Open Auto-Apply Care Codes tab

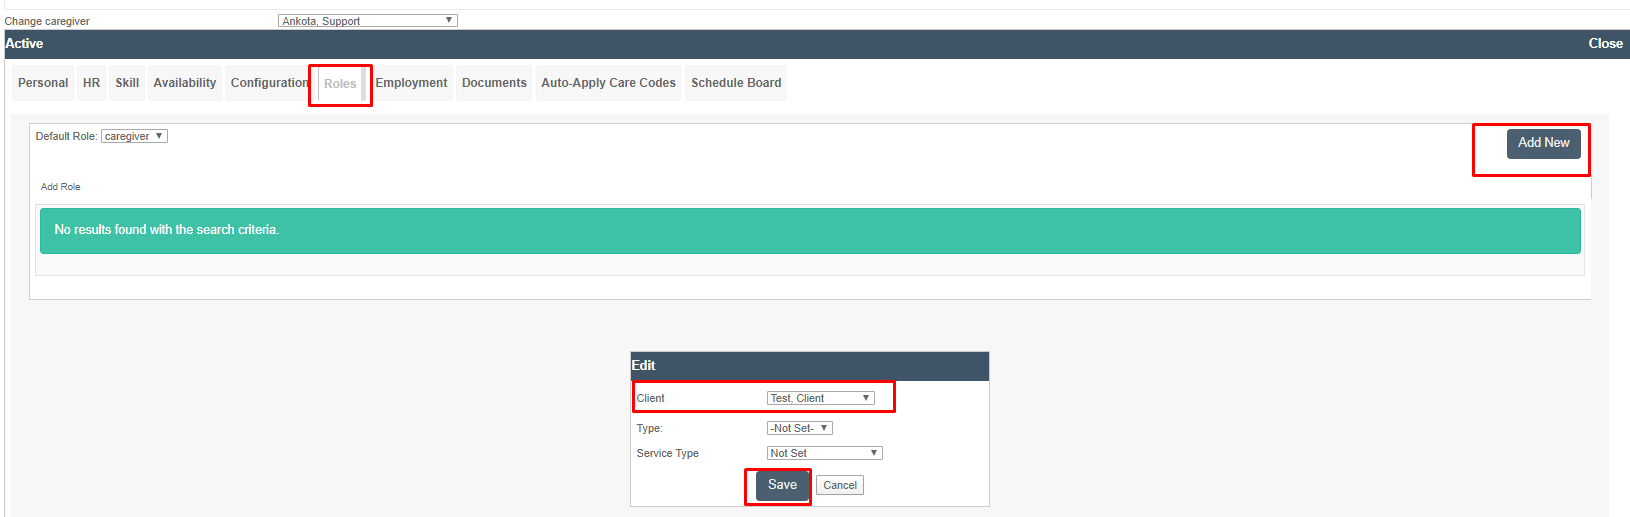(x=608, y=83)
